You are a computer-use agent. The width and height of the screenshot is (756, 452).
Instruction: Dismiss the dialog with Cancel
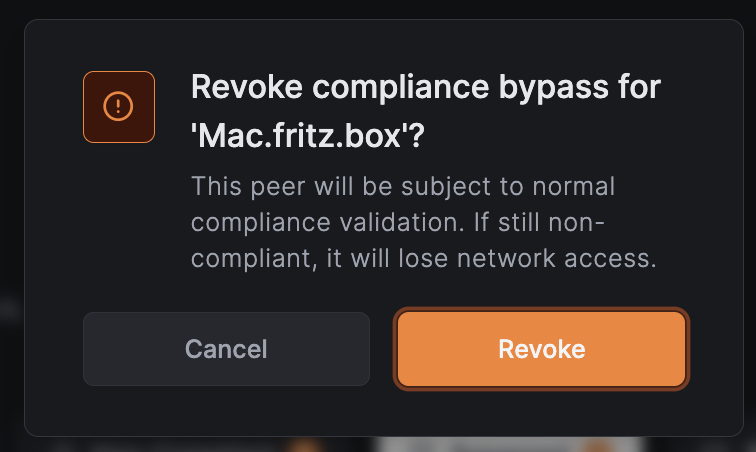coord(226,349)
